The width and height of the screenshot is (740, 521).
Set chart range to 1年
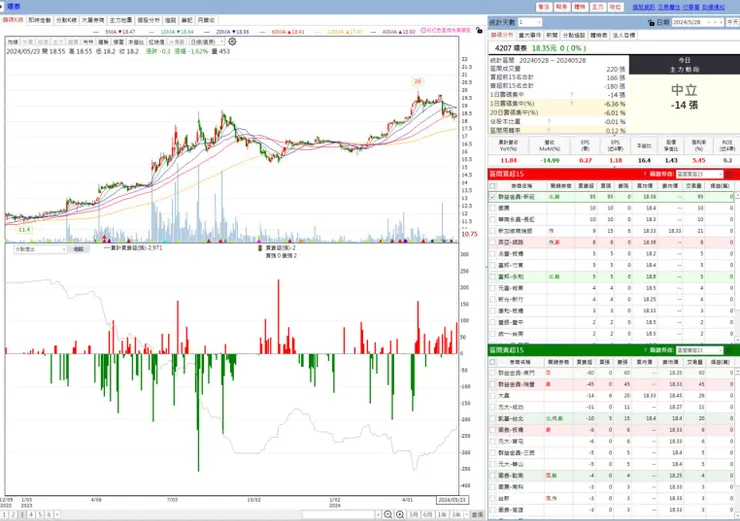tap(442, 514)
